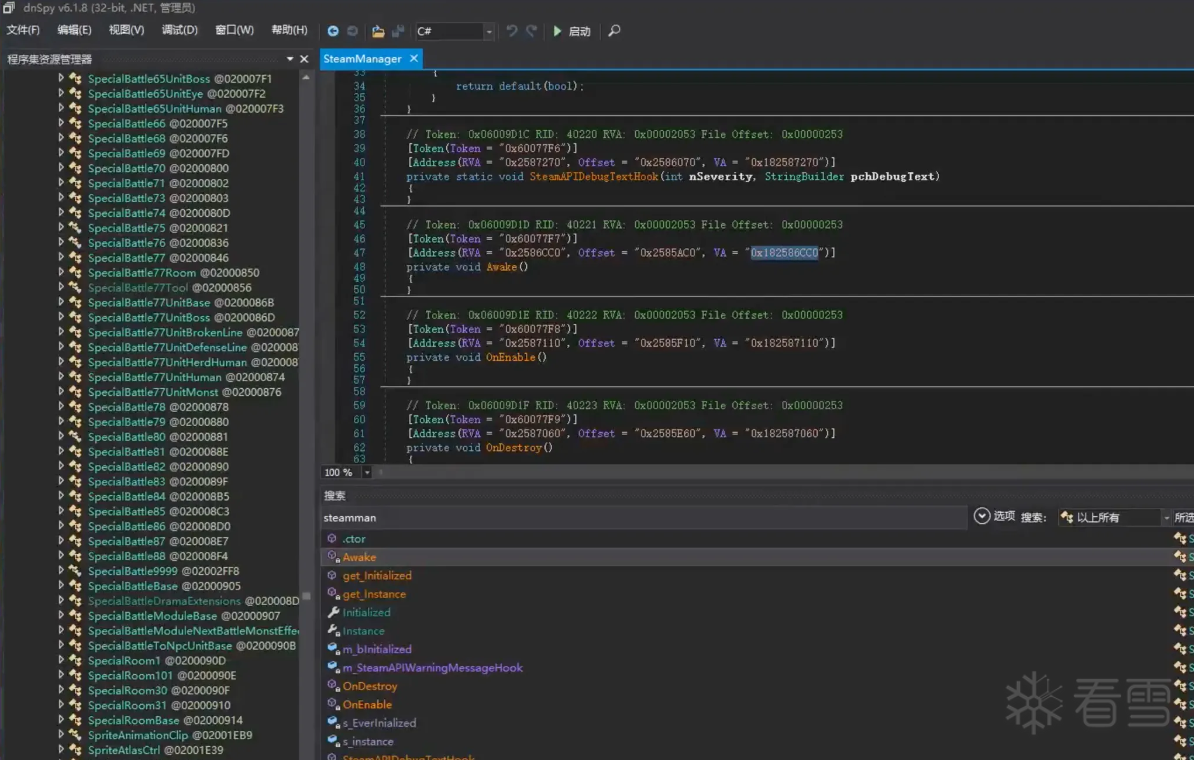1194x760 pixels.
Task: Click the navigate forward arrow icon
Action: point(352,31)
